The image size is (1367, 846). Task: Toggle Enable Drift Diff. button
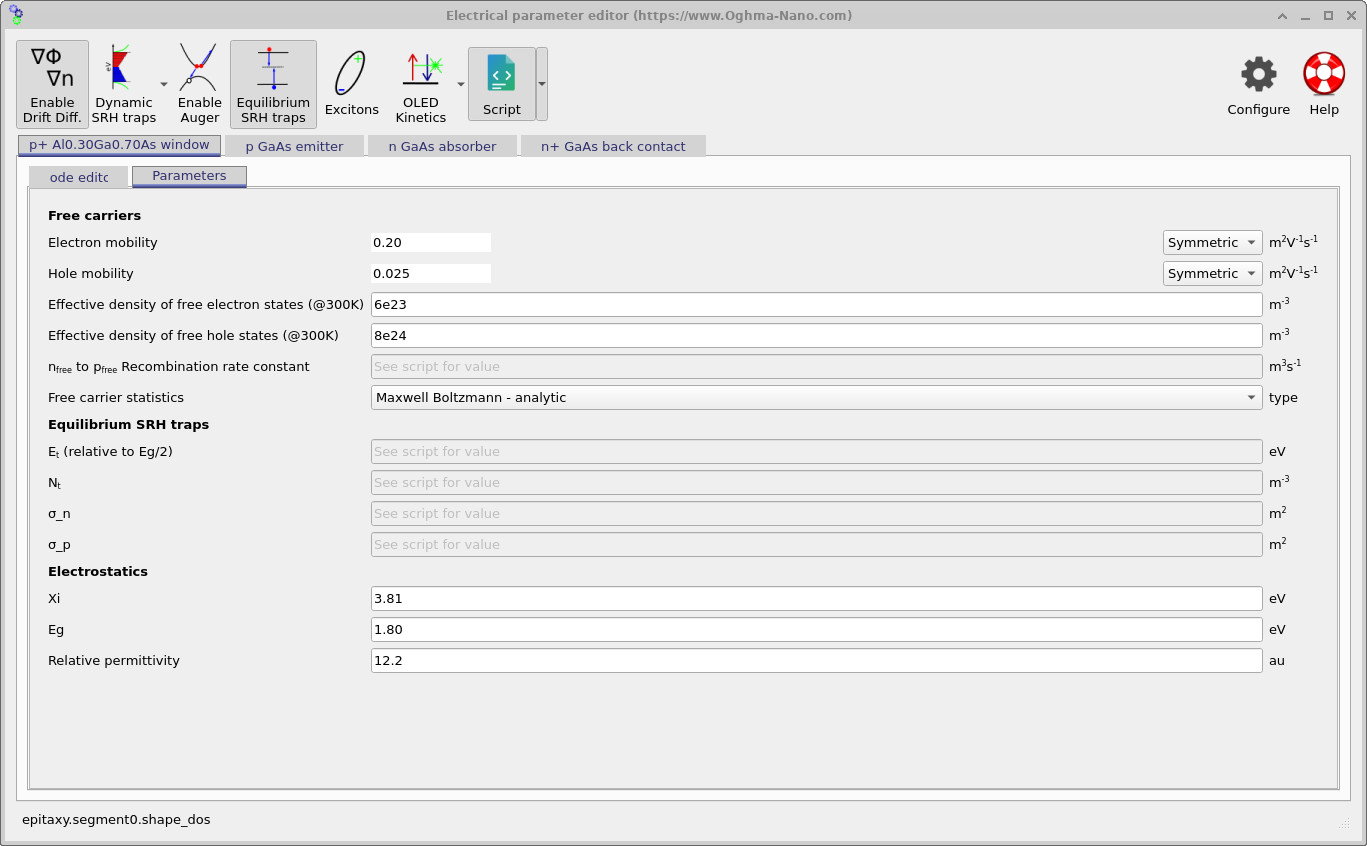(x=52, y=84)
